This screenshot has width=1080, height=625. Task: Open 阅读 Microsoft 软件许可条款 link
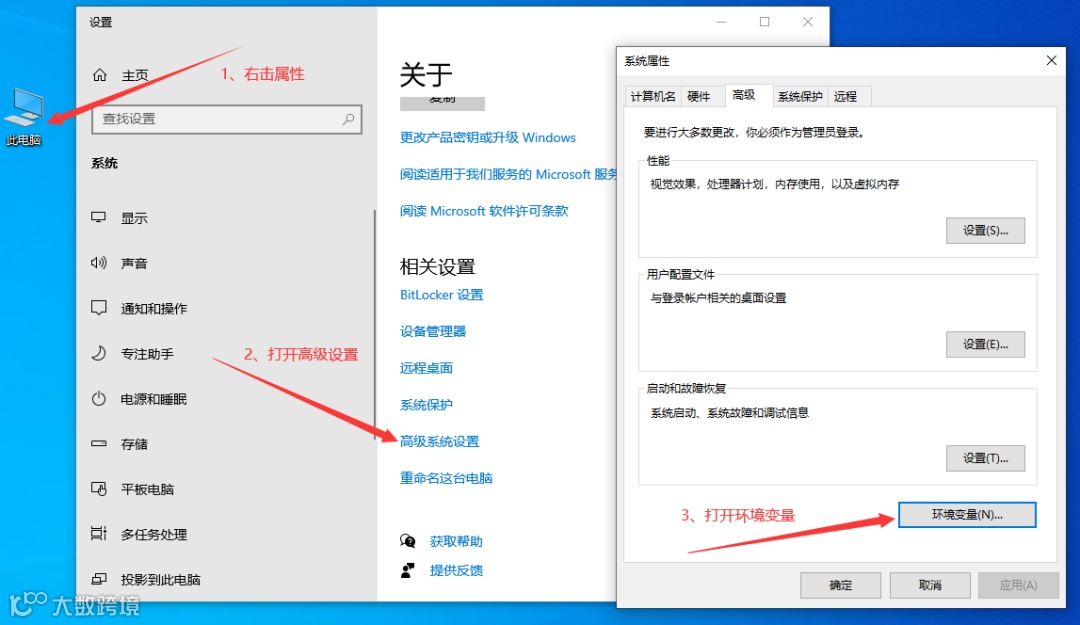click(484, 211)
